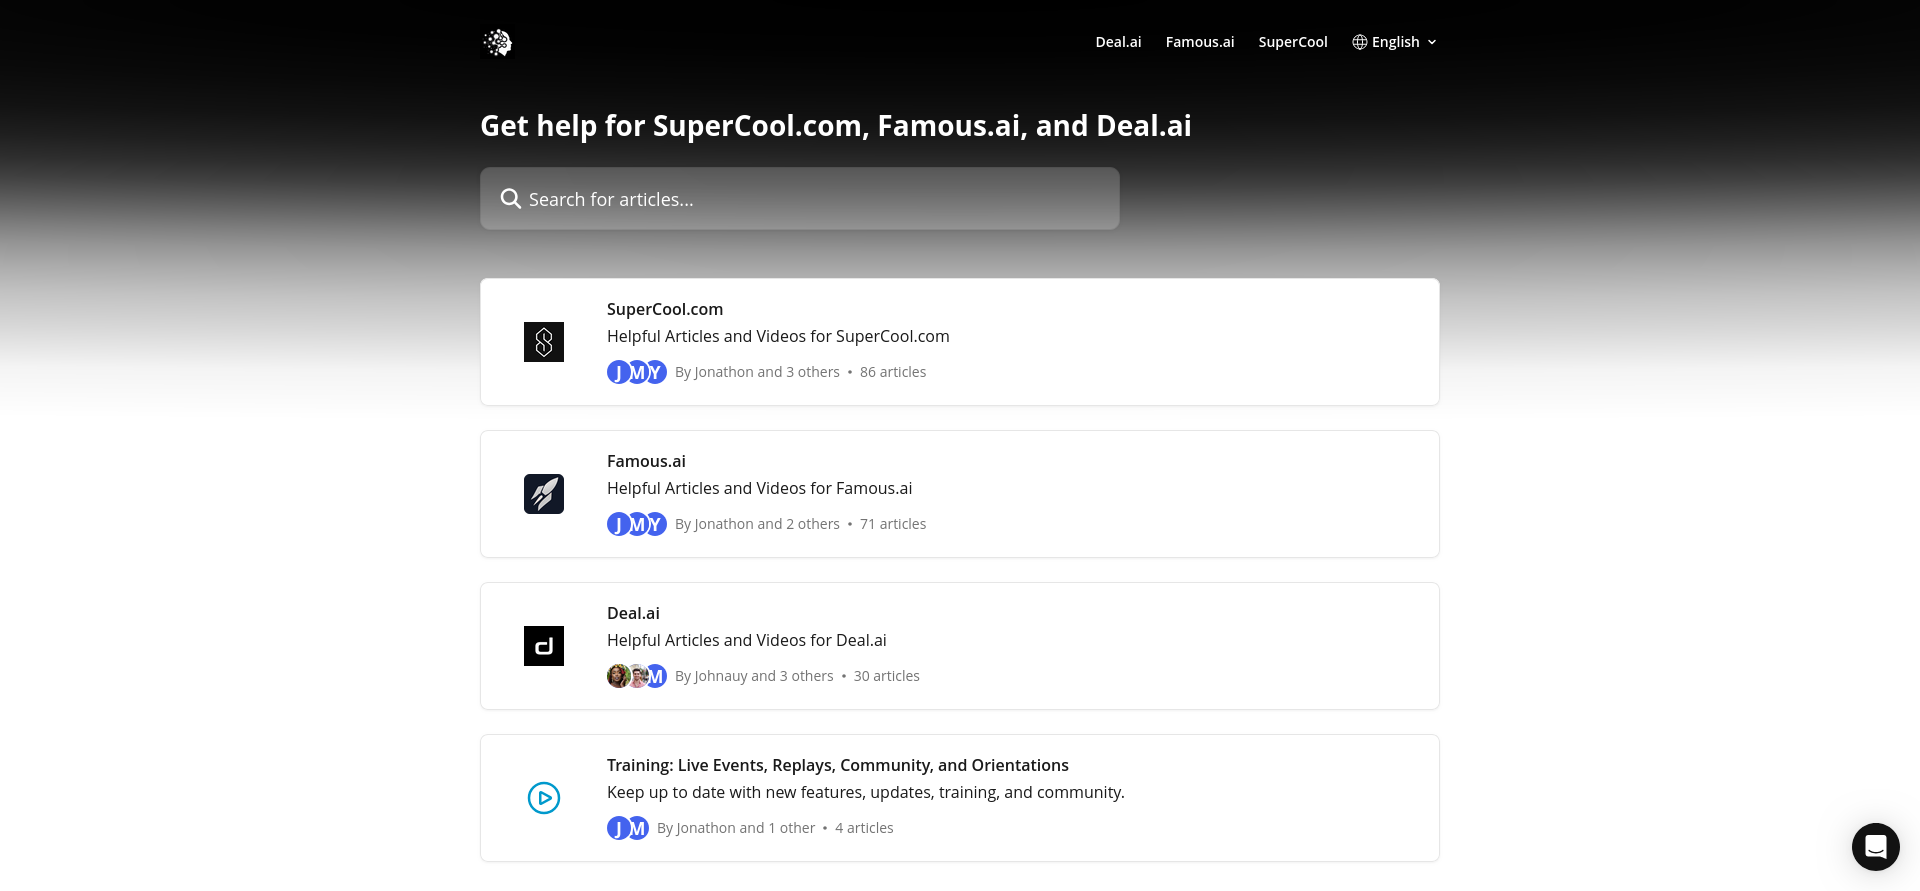1920x891 pixels.
Task: Click the Famous.ai rocket logo icon
Action: click(x=544, y=494)
